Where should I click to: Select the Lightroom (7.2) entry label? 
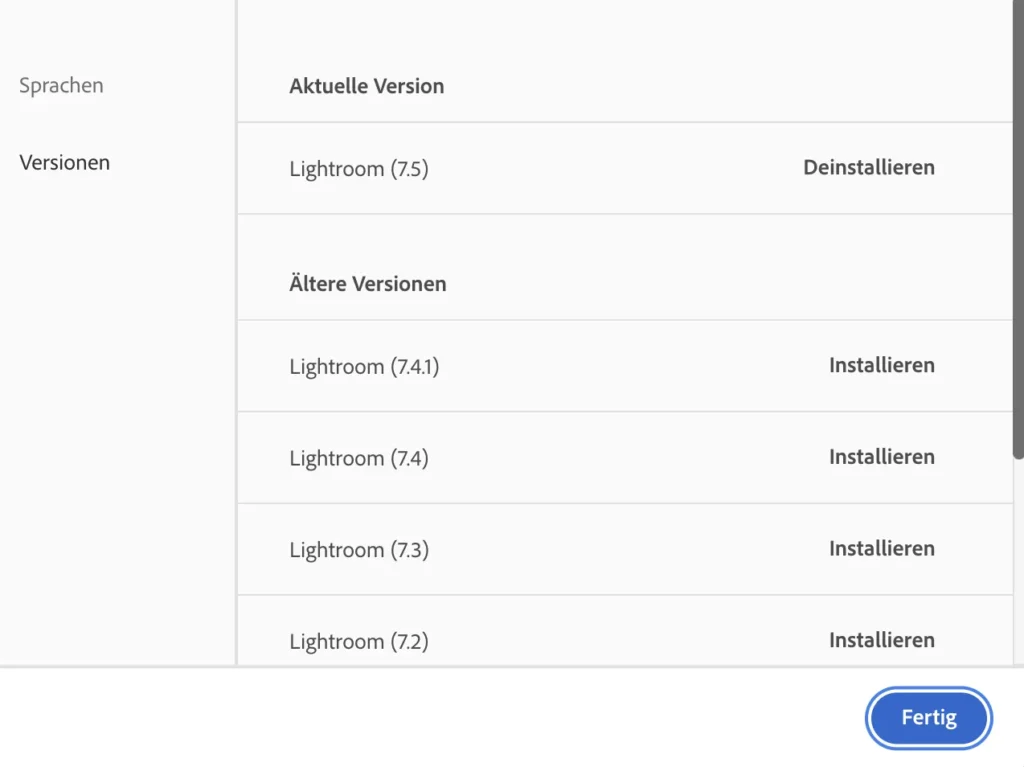coord(359,642)
